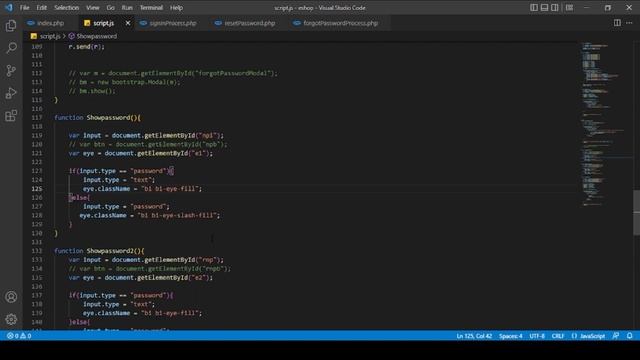
Task: Open the Customize Layout icon
Action: 569,7
